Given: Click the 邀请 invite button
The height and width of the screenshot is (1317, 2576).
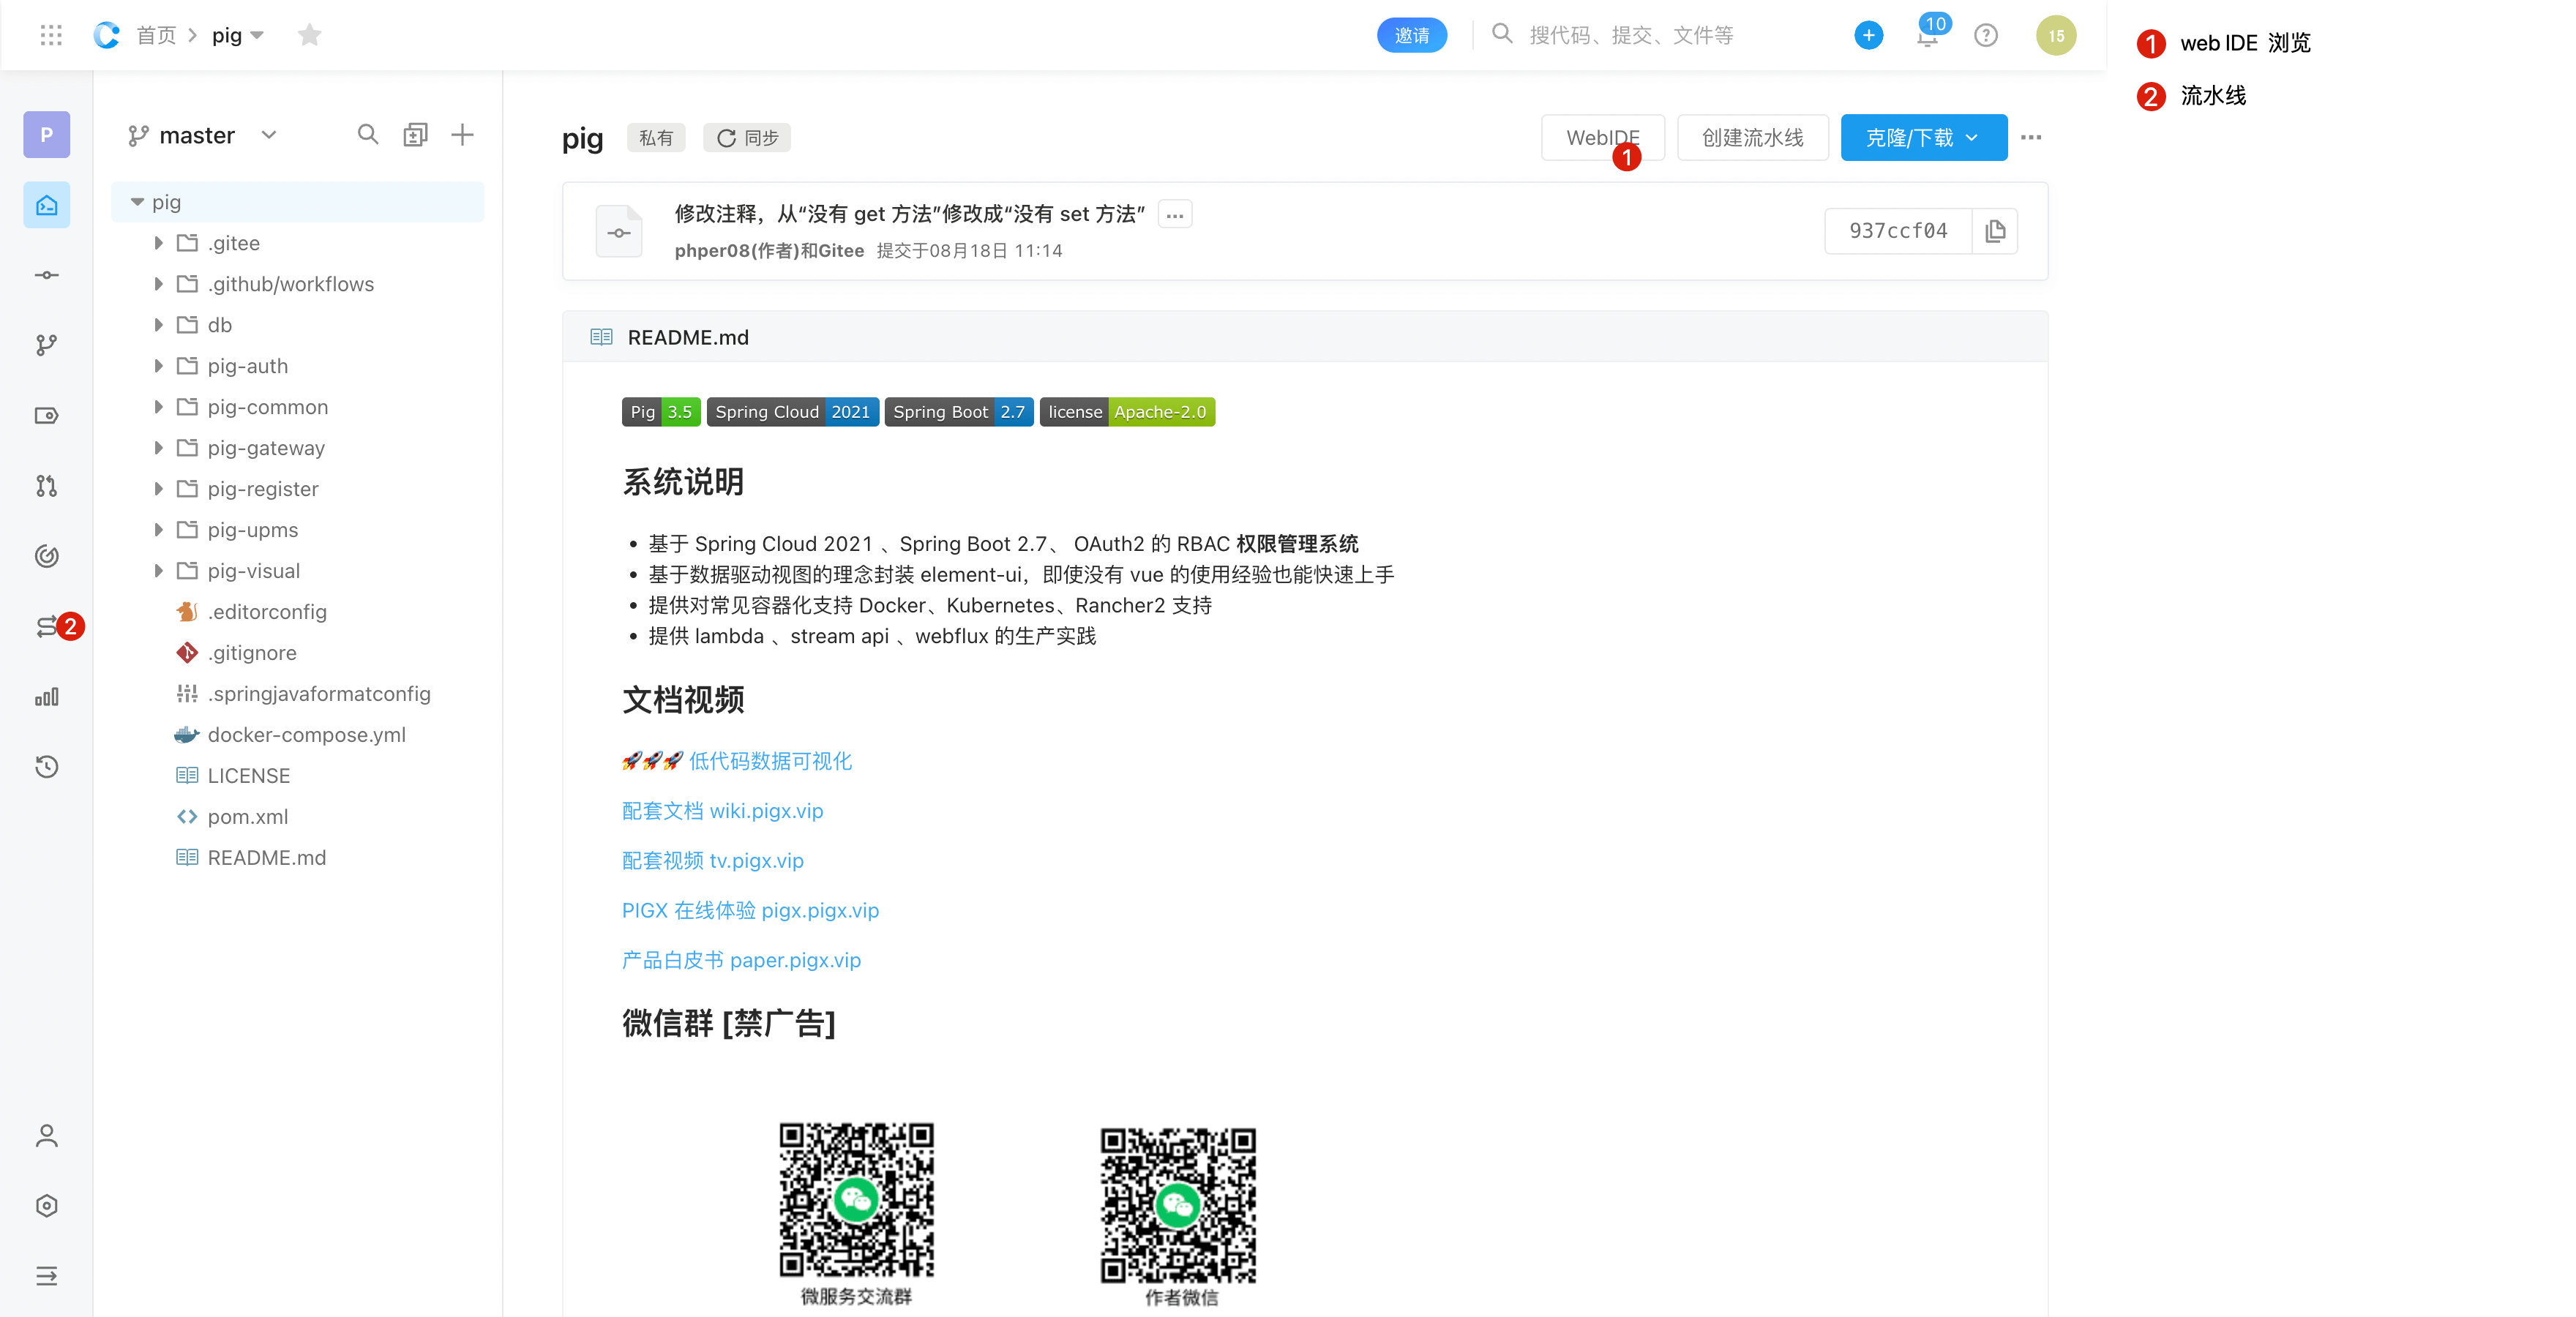Looking at the screenshot, I should pos(1412,35).
